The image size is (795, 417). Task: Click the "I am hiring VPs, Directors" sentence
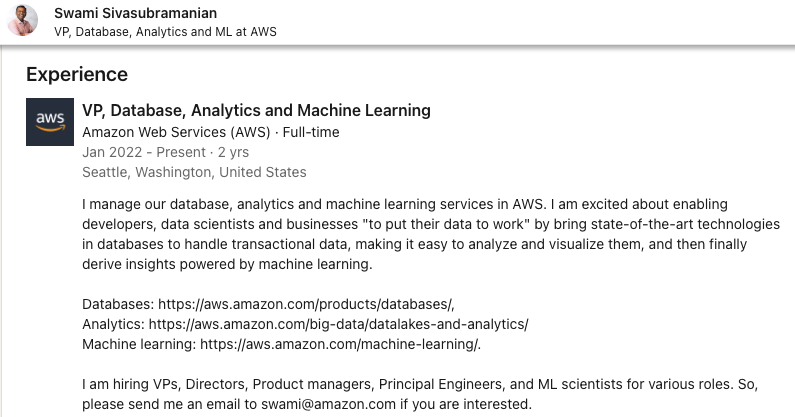coord(420,394)
